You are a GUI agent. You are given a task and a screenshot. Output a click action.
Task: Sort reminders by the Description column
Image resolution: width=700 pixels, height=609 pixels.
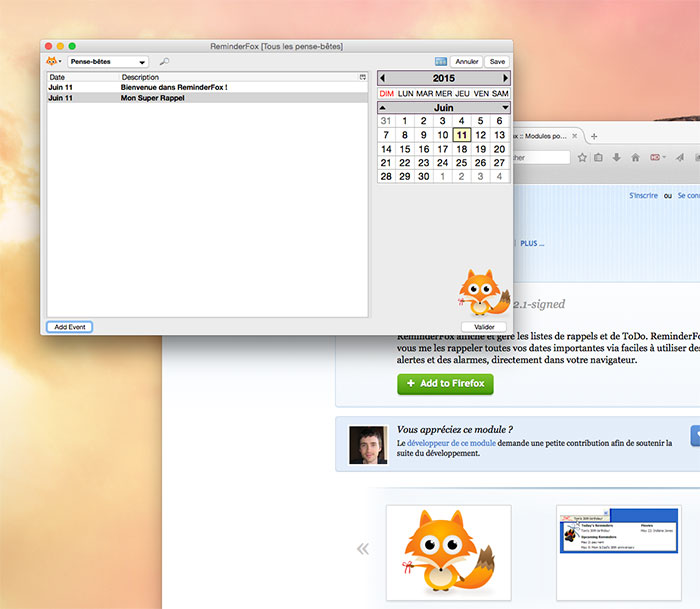(x=239, y=77)
